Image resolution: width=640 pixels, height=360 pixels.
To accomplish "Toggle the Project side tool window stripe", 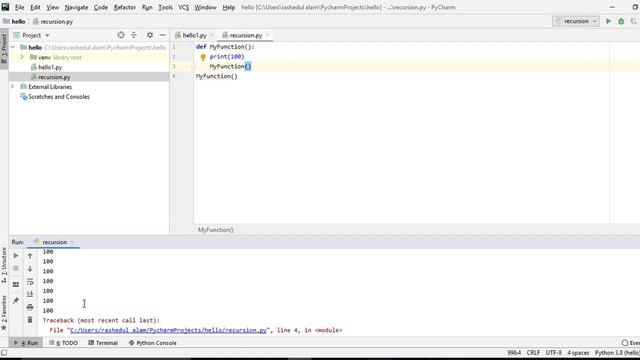I will [x=4, y=48].
